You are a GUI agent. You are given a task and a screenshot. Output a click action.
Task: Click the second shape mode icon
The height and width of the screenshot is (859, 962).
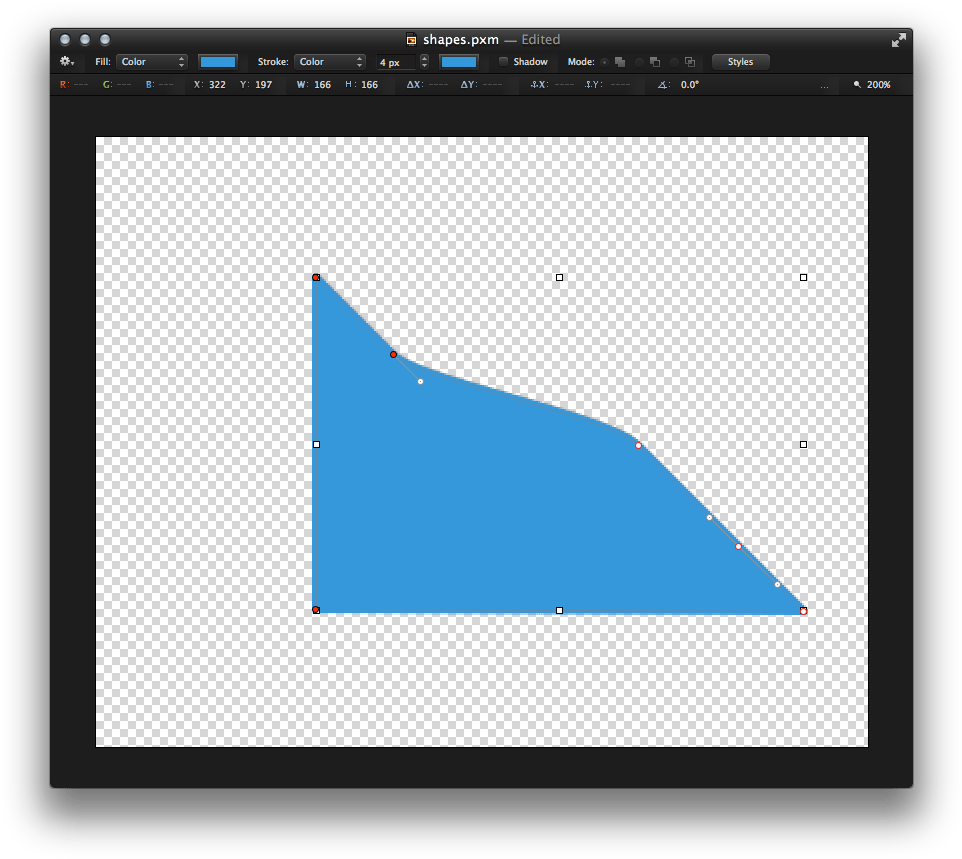pyautogui.click(x=655, y=62)
